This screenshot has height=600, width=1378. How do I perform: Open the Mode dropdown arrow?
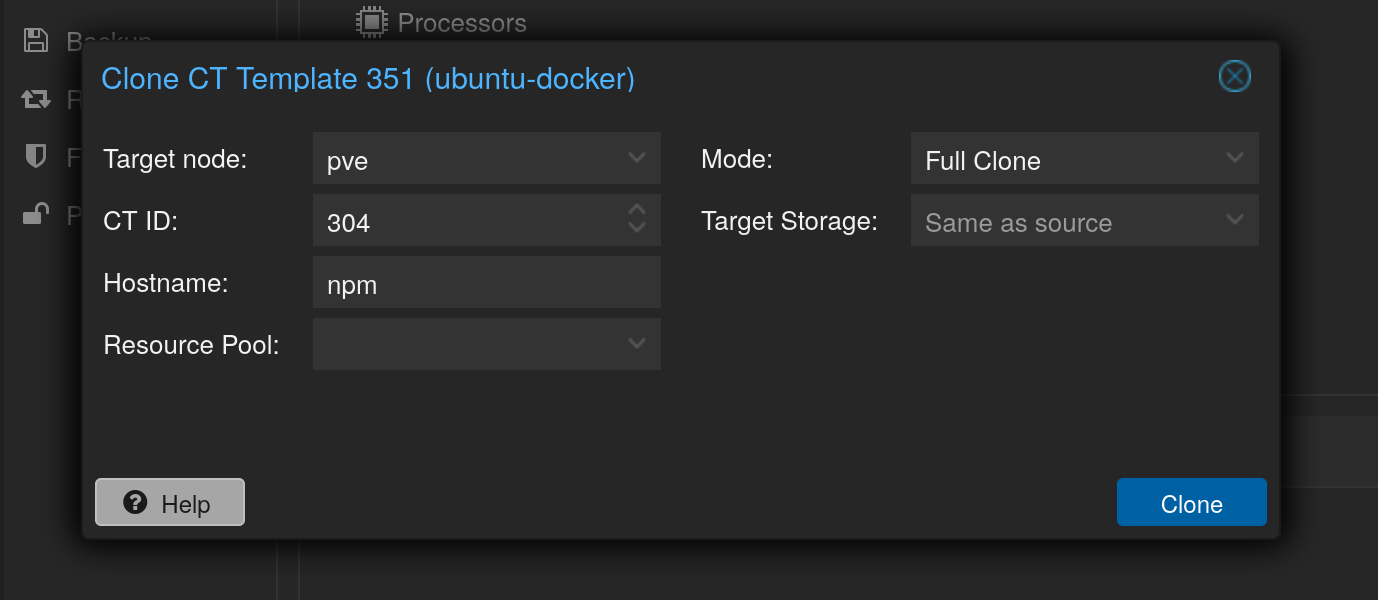(x=1235, y=158)
